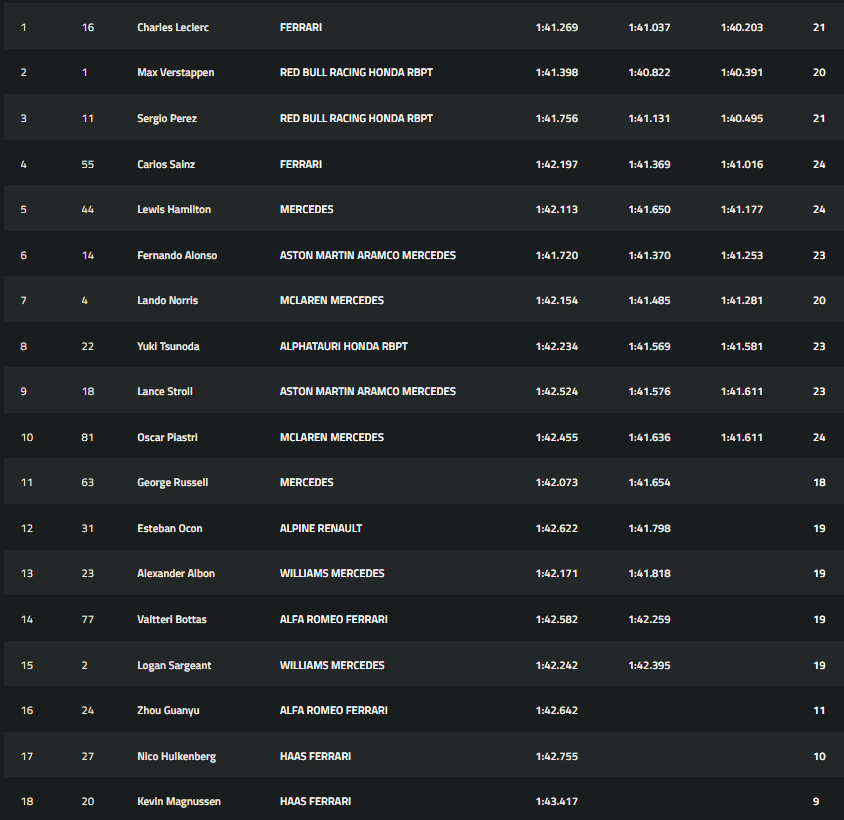Click ALPINE RENAULT team name

pyautogui.click(x=321, y=528)
